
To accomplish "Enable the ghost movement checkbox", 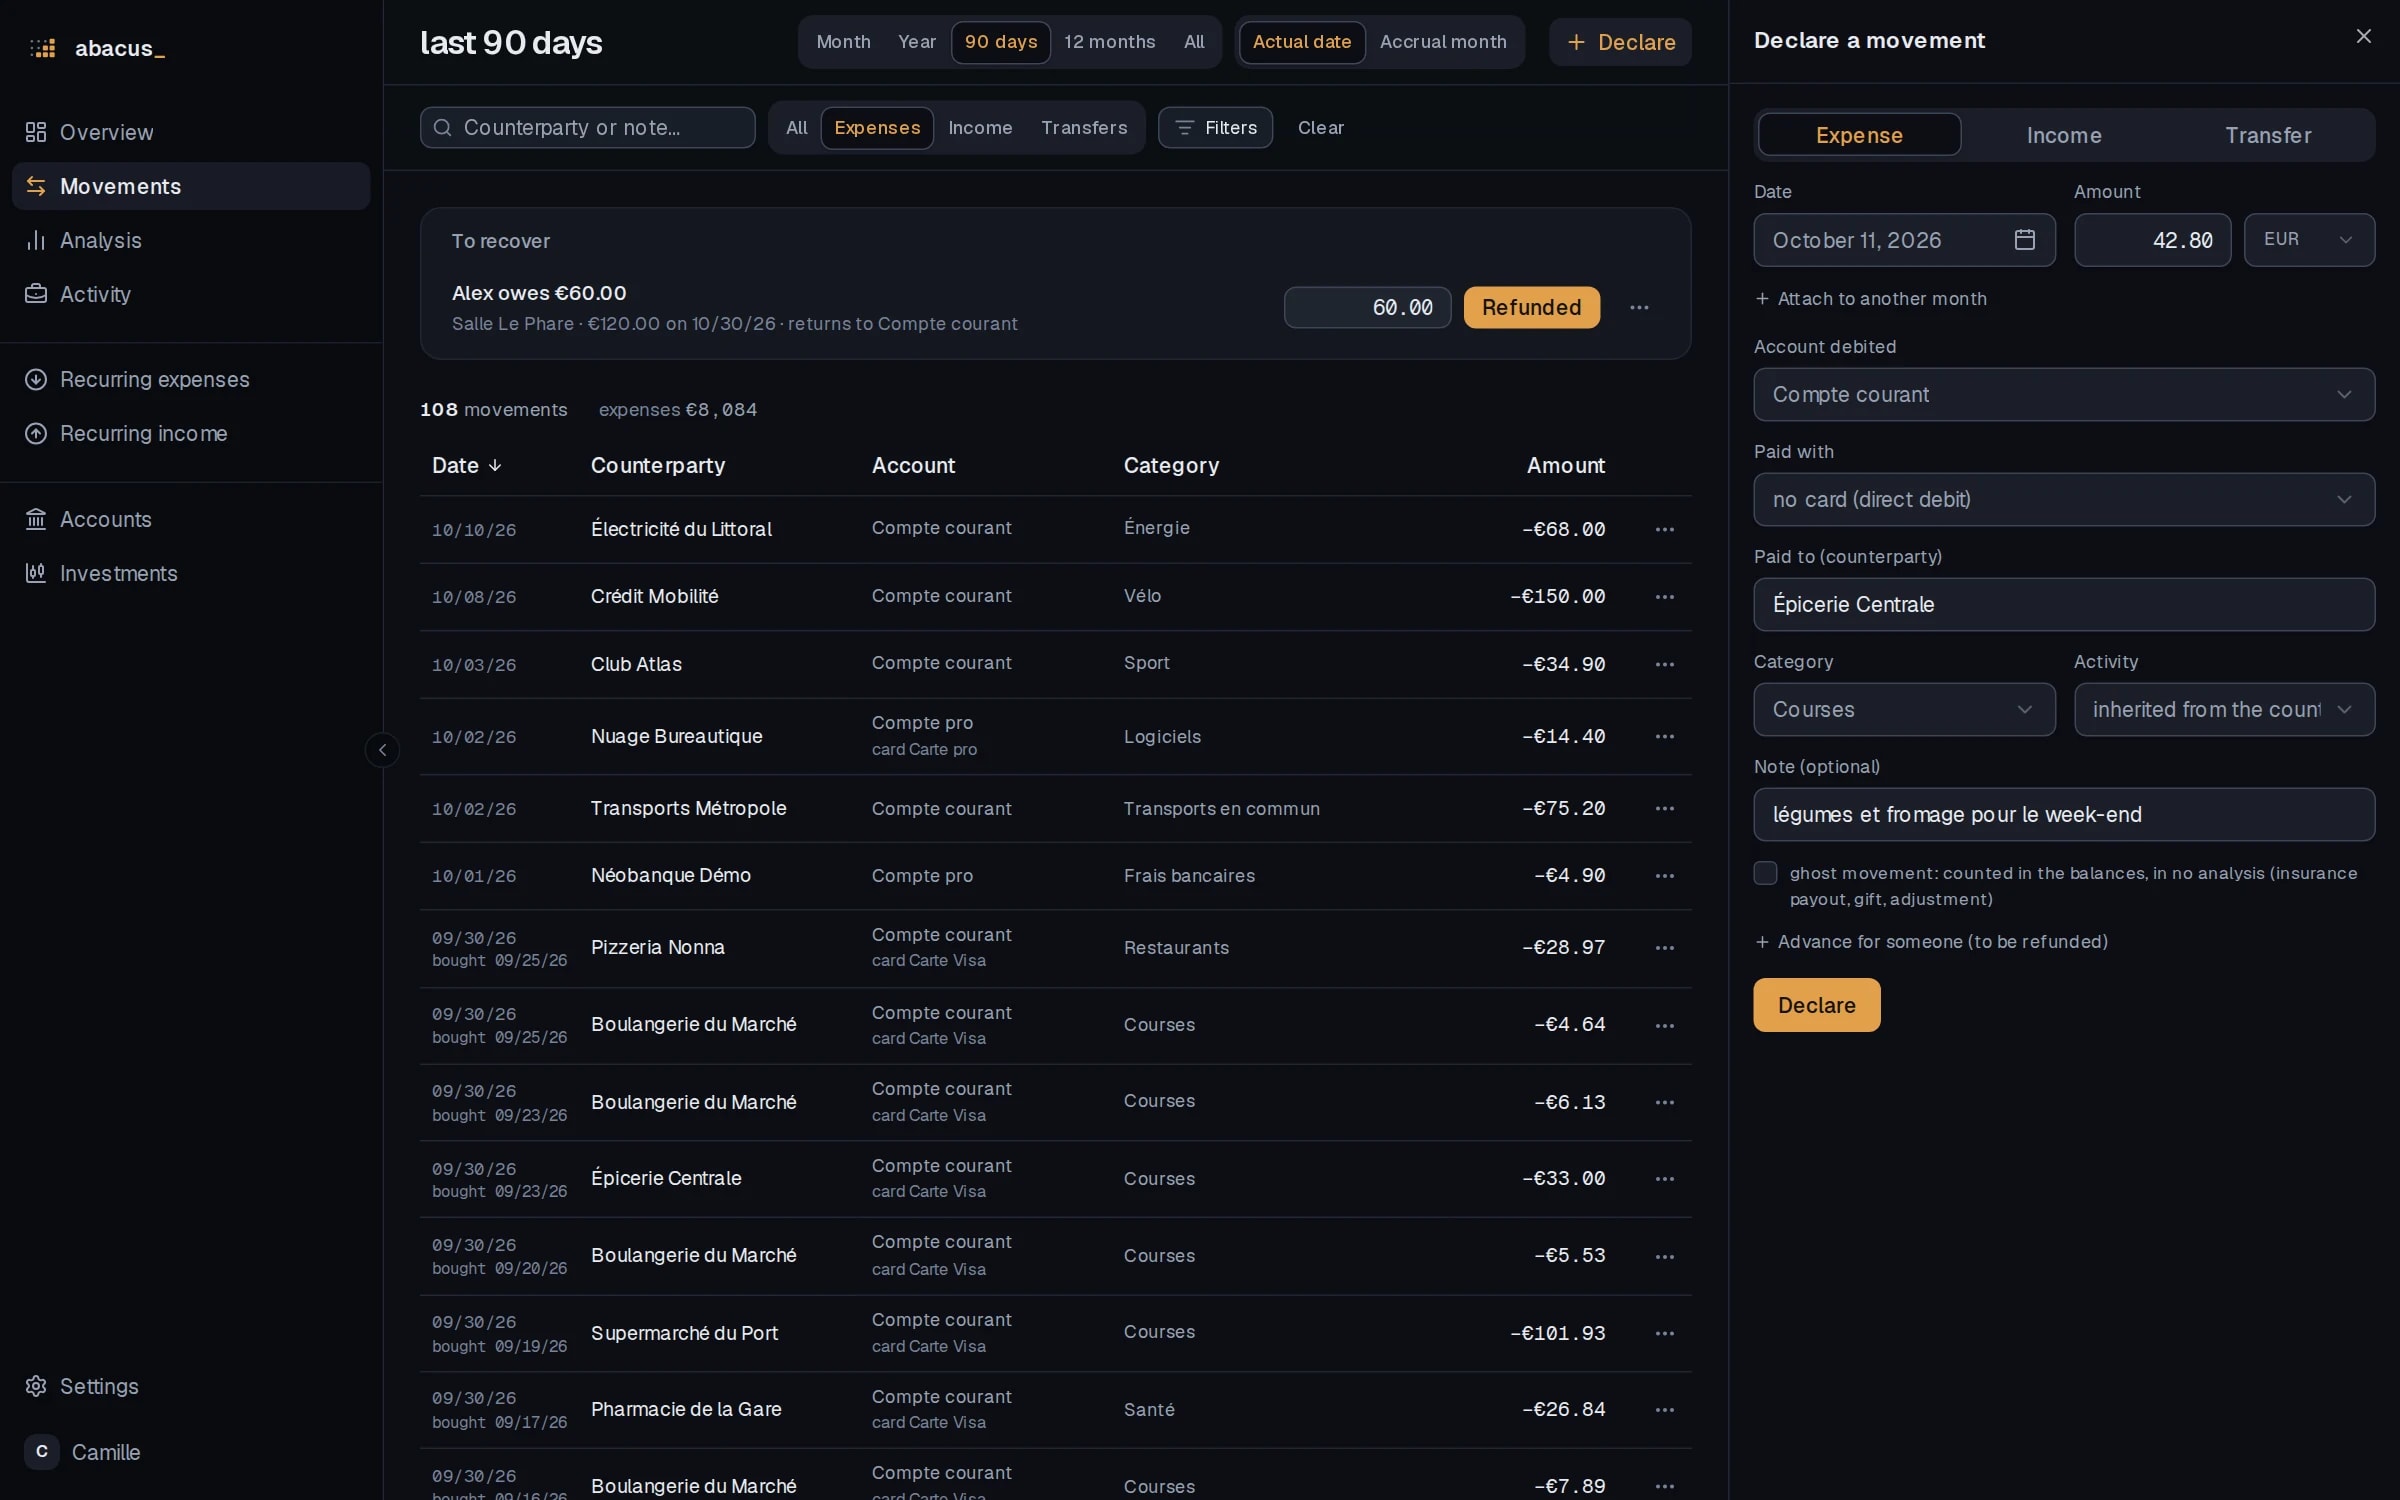I will coord(1765,873).
